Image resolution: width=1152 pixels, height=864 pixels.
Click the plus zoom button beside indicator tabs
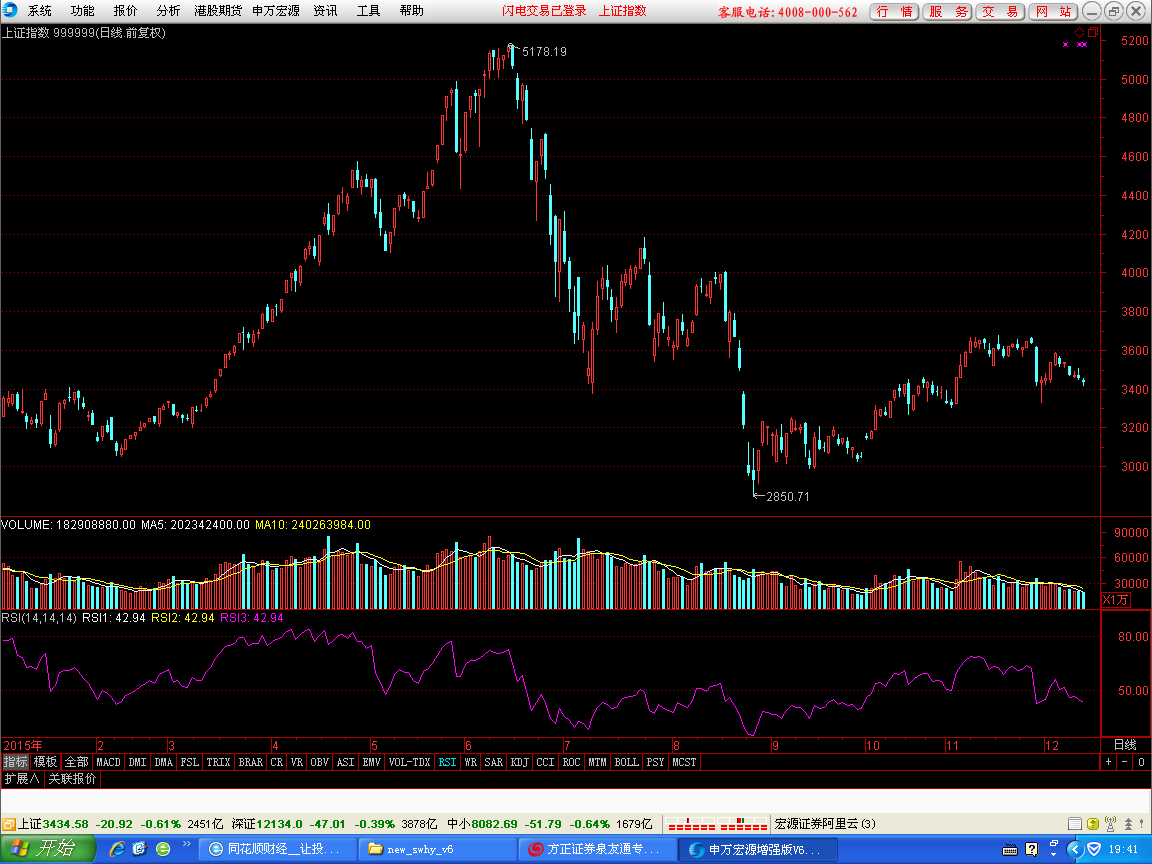pyautogui.click(x=1109, y=762)
